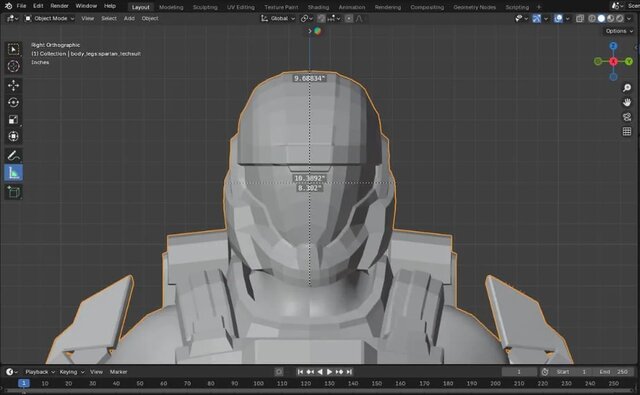Viewport: 640px width, 395px height.
Task: Toggle camera view with camera icon
Action: 627,117
